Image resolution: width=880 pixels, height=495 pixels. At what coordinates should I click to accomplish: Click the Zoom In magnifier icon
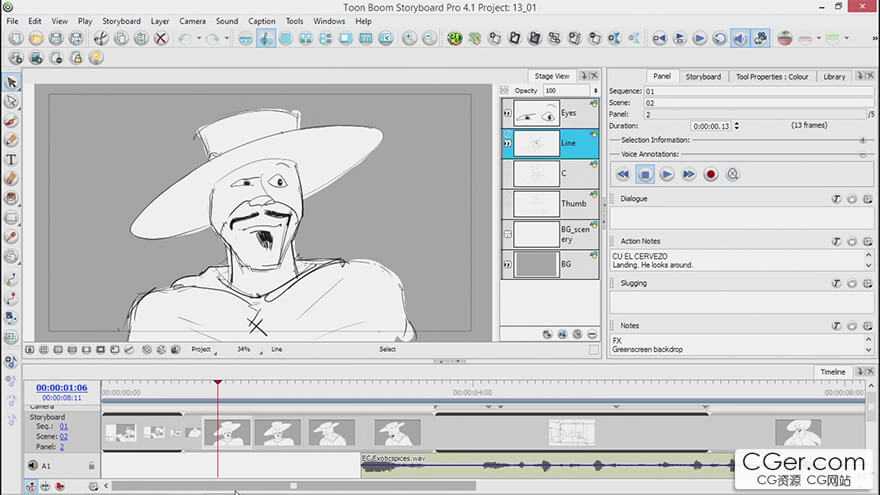coord(409,39)
